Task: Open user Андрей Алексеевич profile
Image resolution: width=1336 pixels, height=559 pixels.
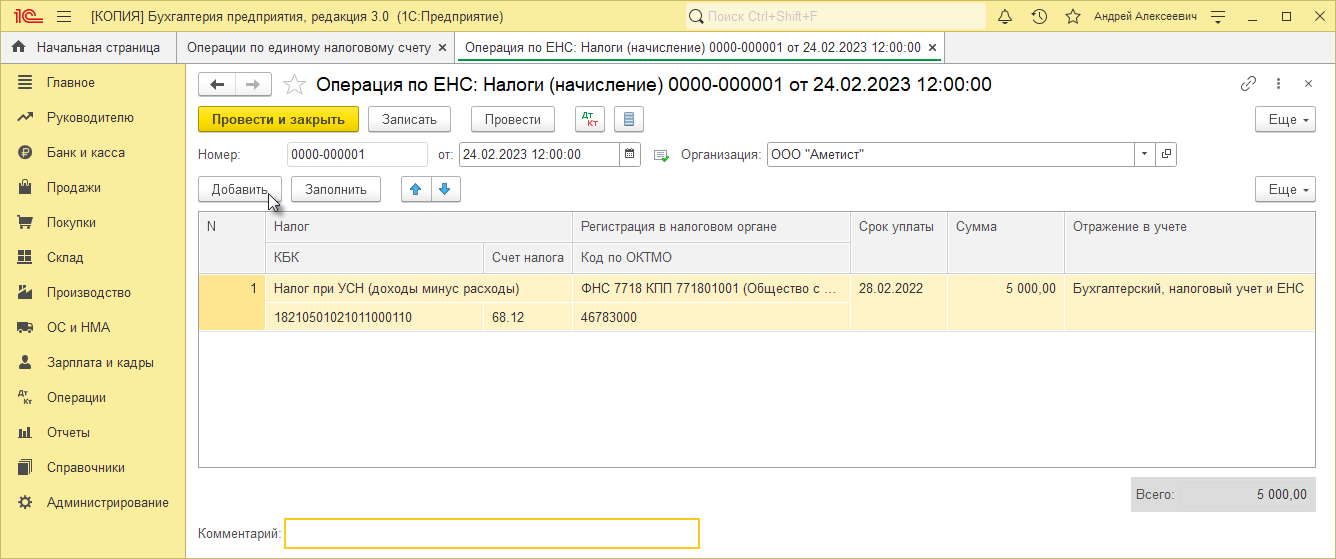Action: pyautogui.click(x=1145, y=17)
